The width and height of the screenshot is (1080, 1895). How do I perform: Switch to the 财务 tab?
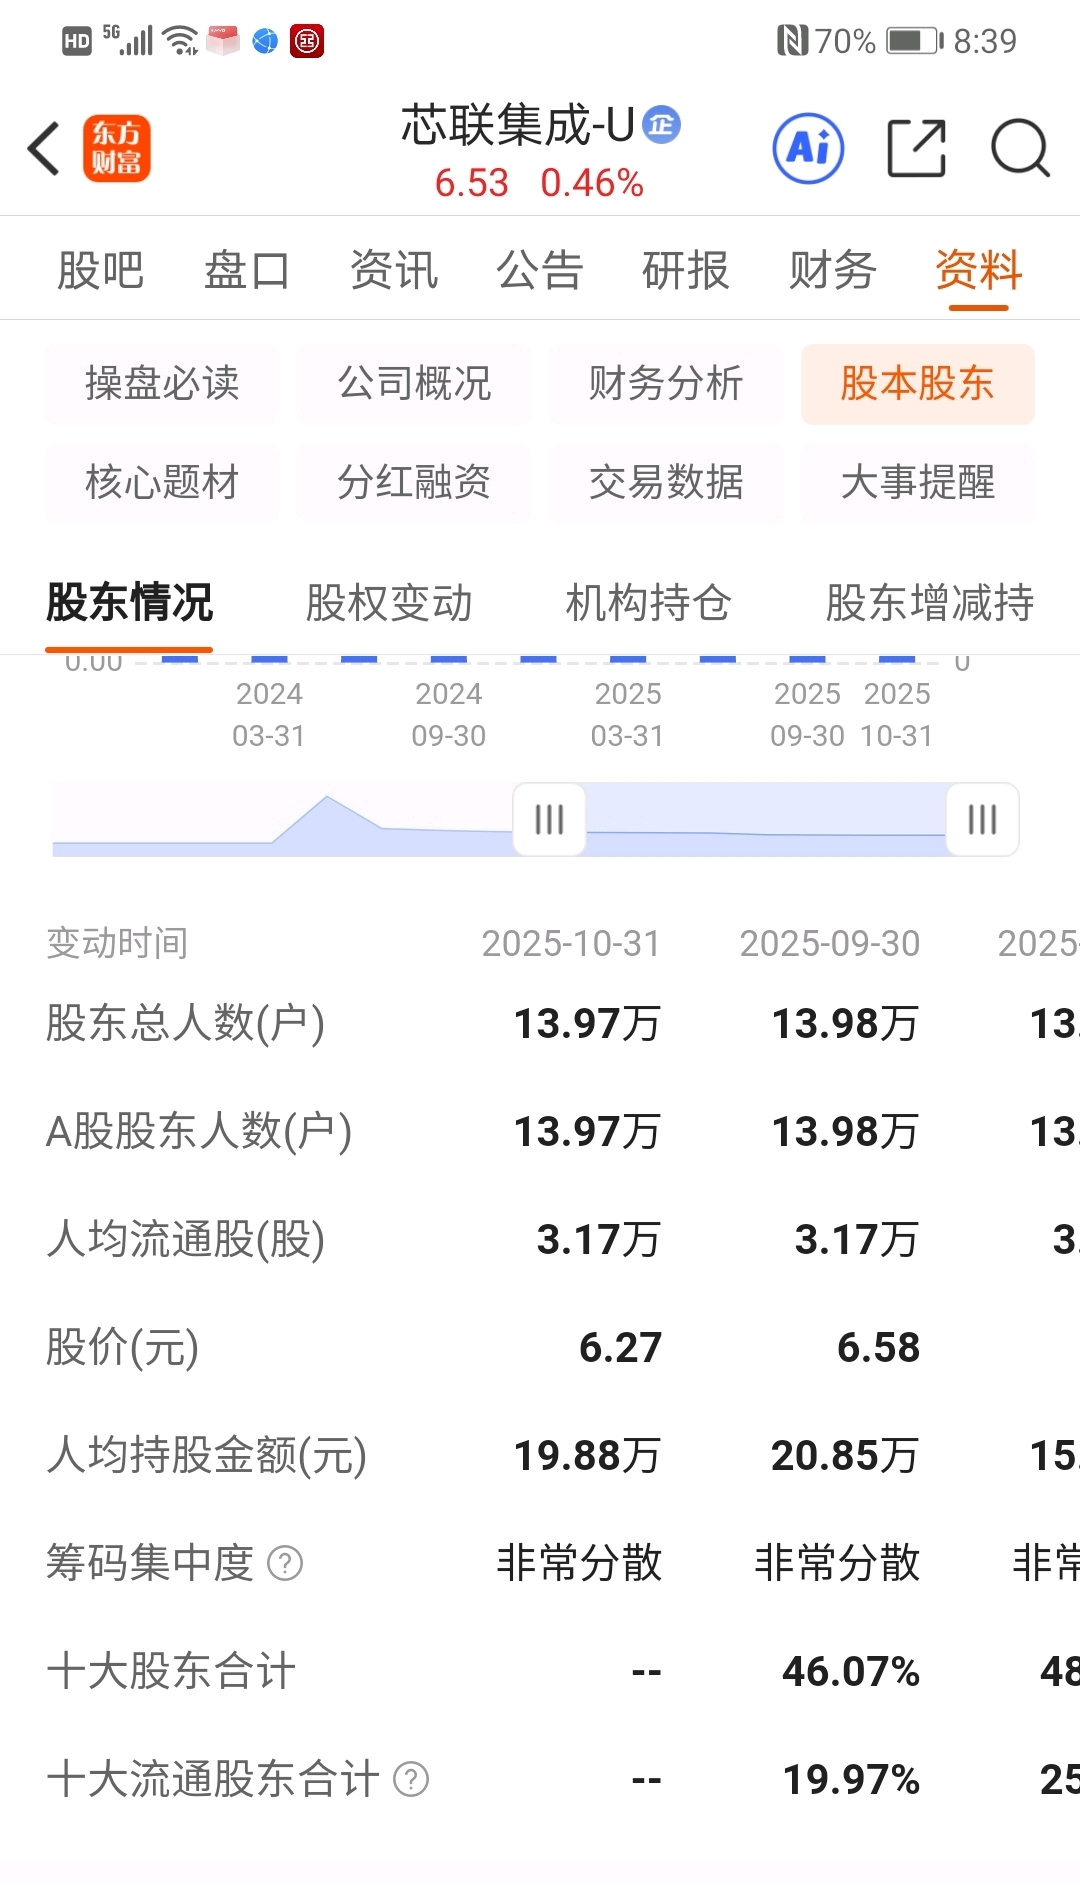click(x=832, y=270)
